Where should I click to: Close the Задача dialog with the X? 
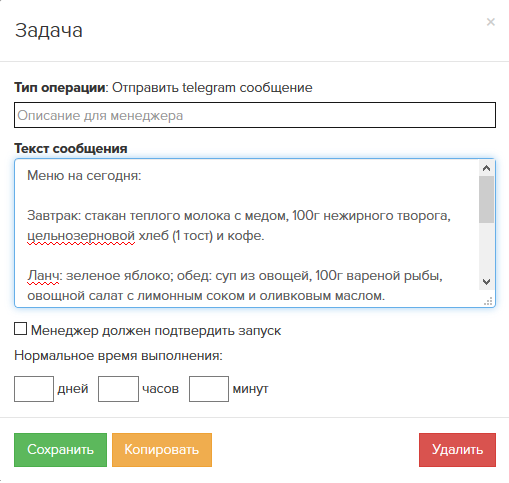[490, 22]
